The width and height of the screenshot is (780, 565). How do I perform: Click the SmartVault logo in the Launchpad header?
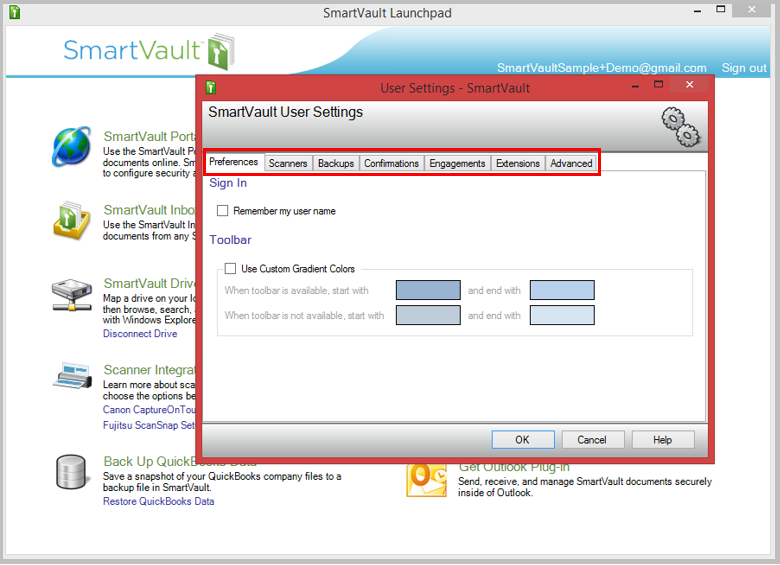point(147,50)
